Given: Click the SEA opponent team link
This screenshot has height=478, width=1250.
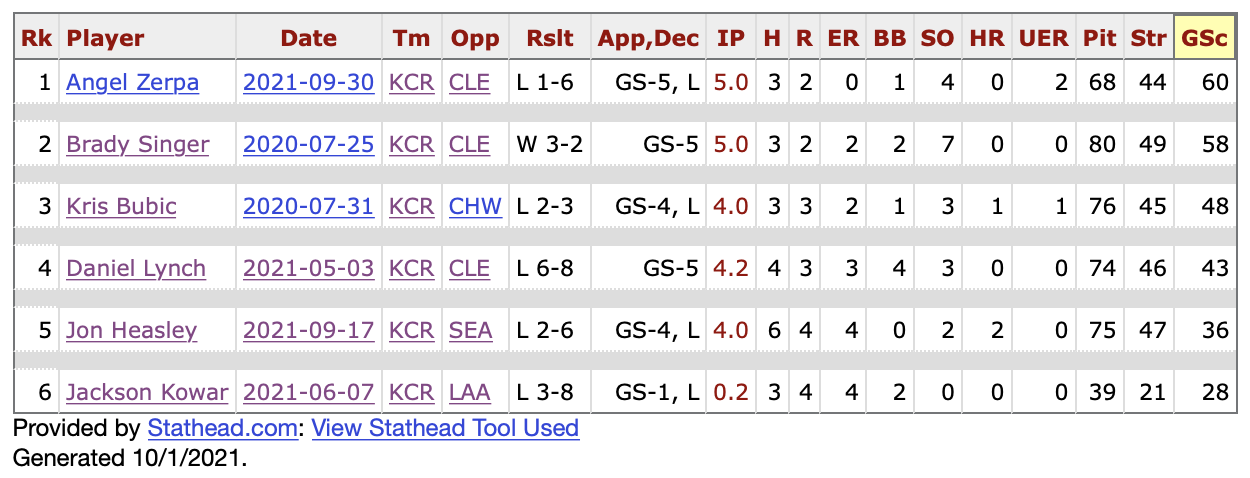Looking at the screenshot, I should (x=470, y=330).
